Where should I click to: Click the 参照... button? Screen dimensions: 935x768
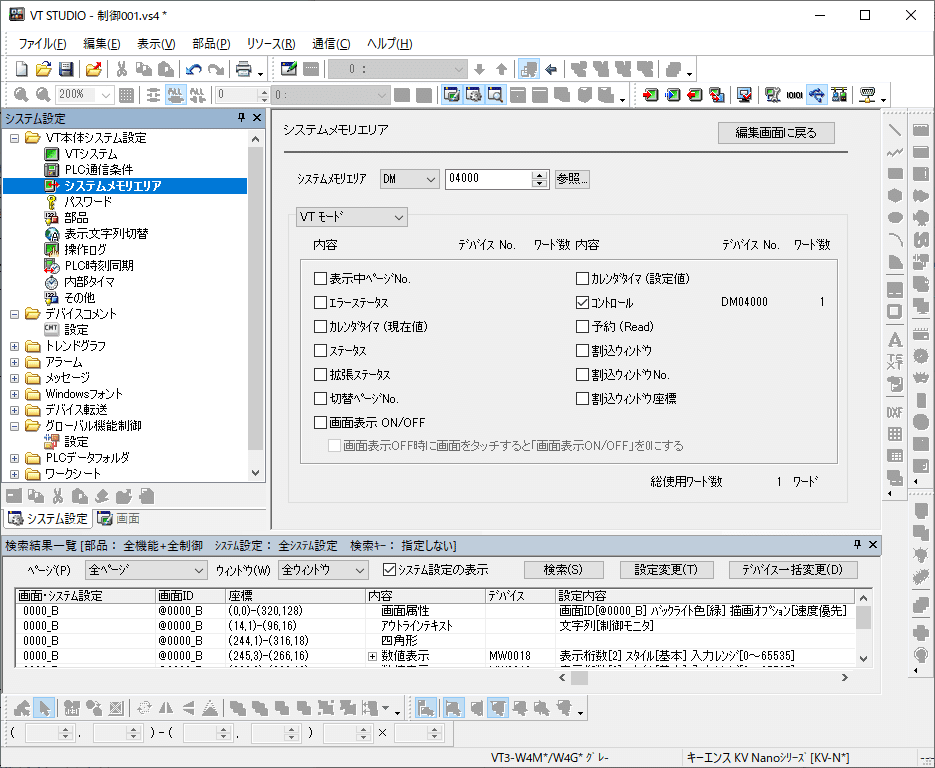click(572, 179)
